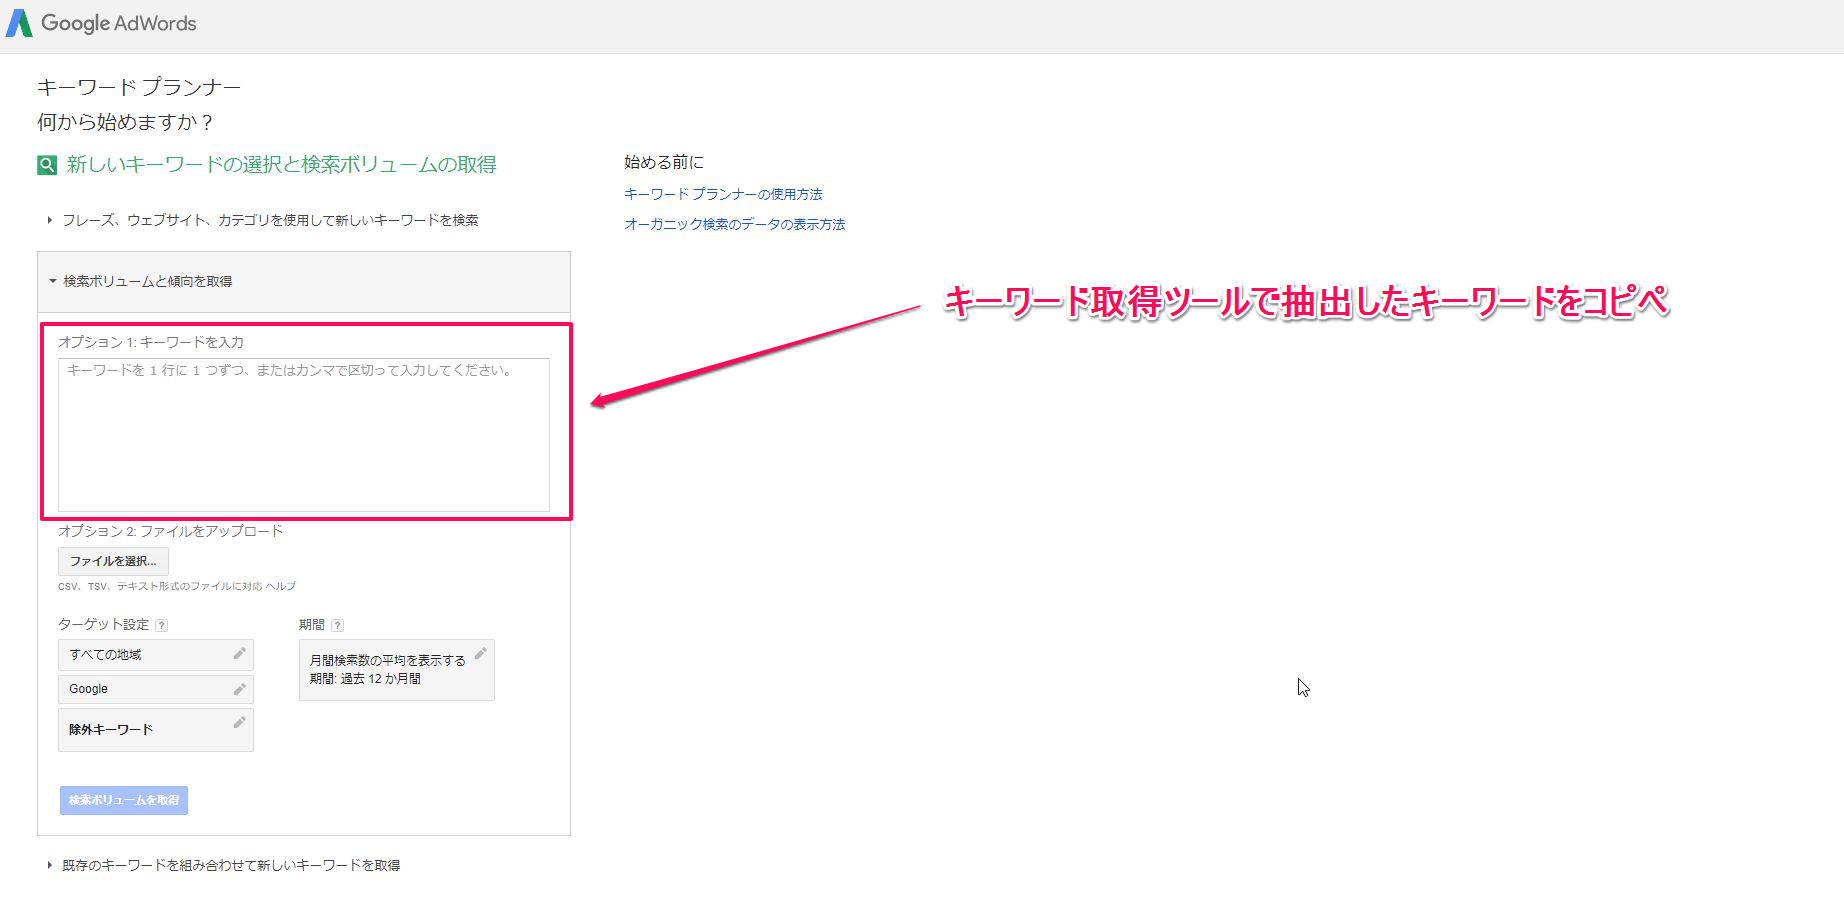Click the キーワード プランナー page title
The image size is (1844, 901).
139,87
